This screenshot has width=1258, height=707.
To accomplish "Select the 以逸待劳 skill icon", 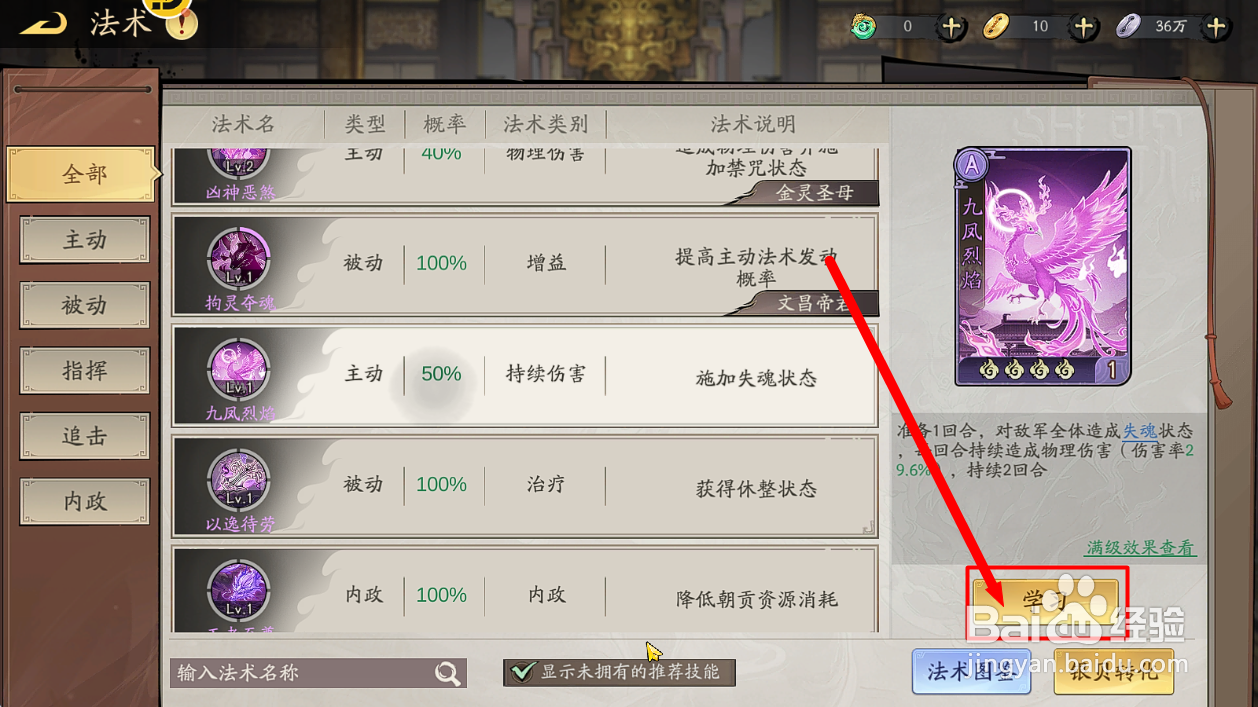I will 239,483.
